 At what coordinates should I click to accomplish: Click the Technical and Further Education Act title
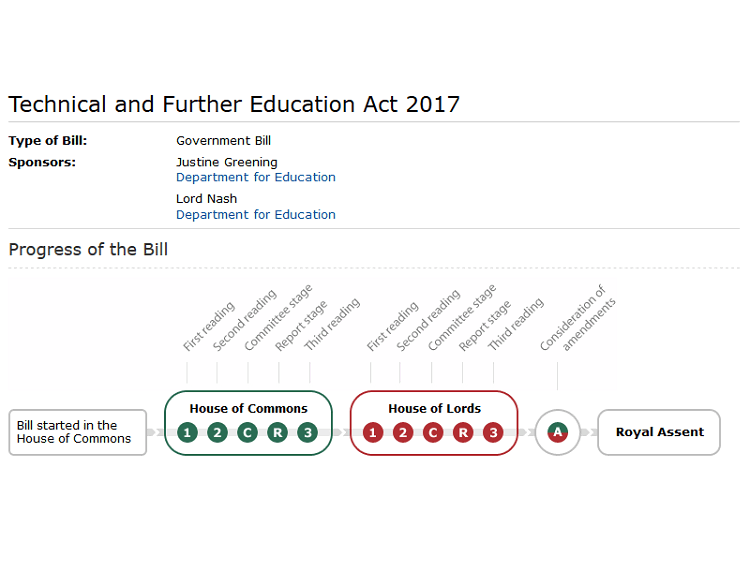pyautogui.click(x=234, y=104)
